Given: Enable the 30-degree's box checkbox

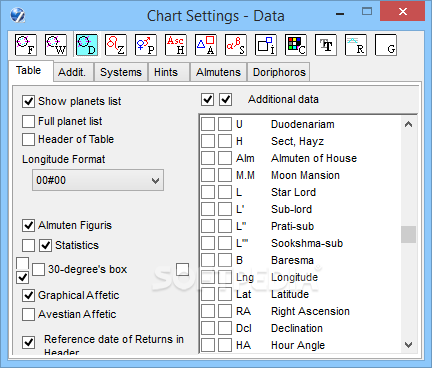Looking at the screenshot, I should (38, 269).
